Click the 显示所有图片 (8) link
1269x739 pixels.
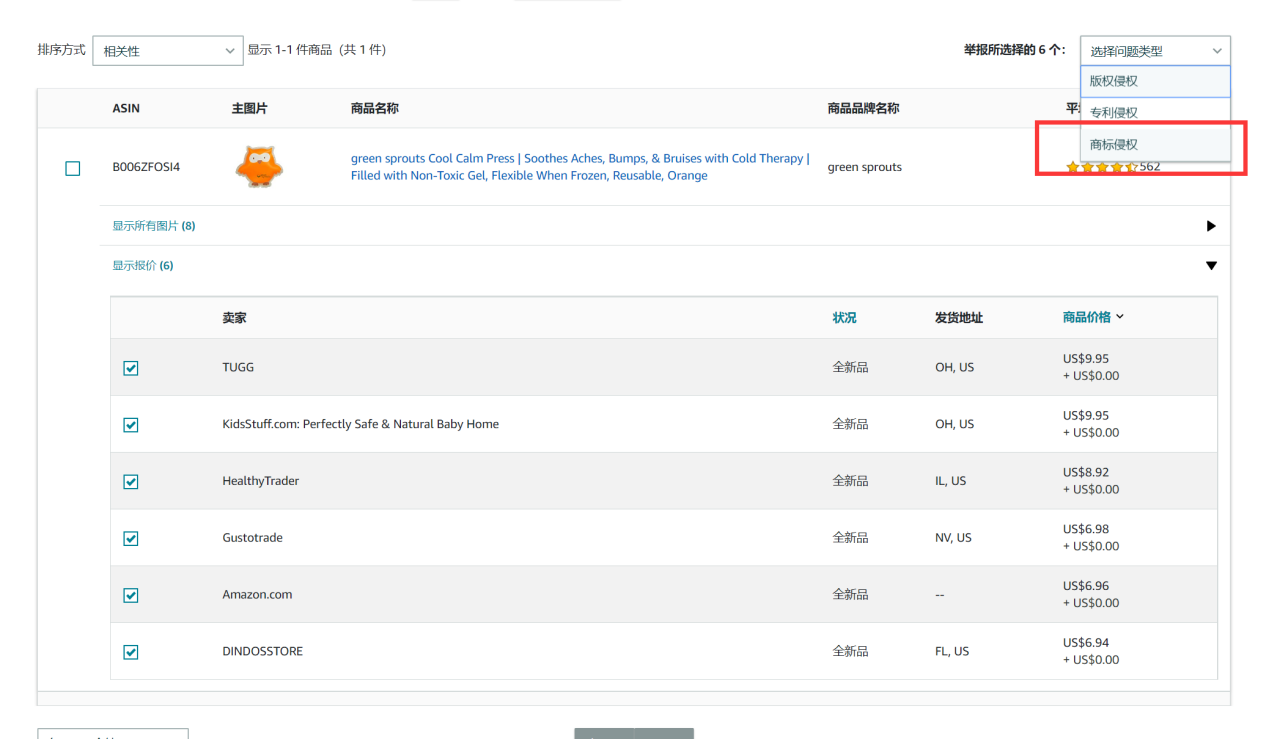(153, 226)
